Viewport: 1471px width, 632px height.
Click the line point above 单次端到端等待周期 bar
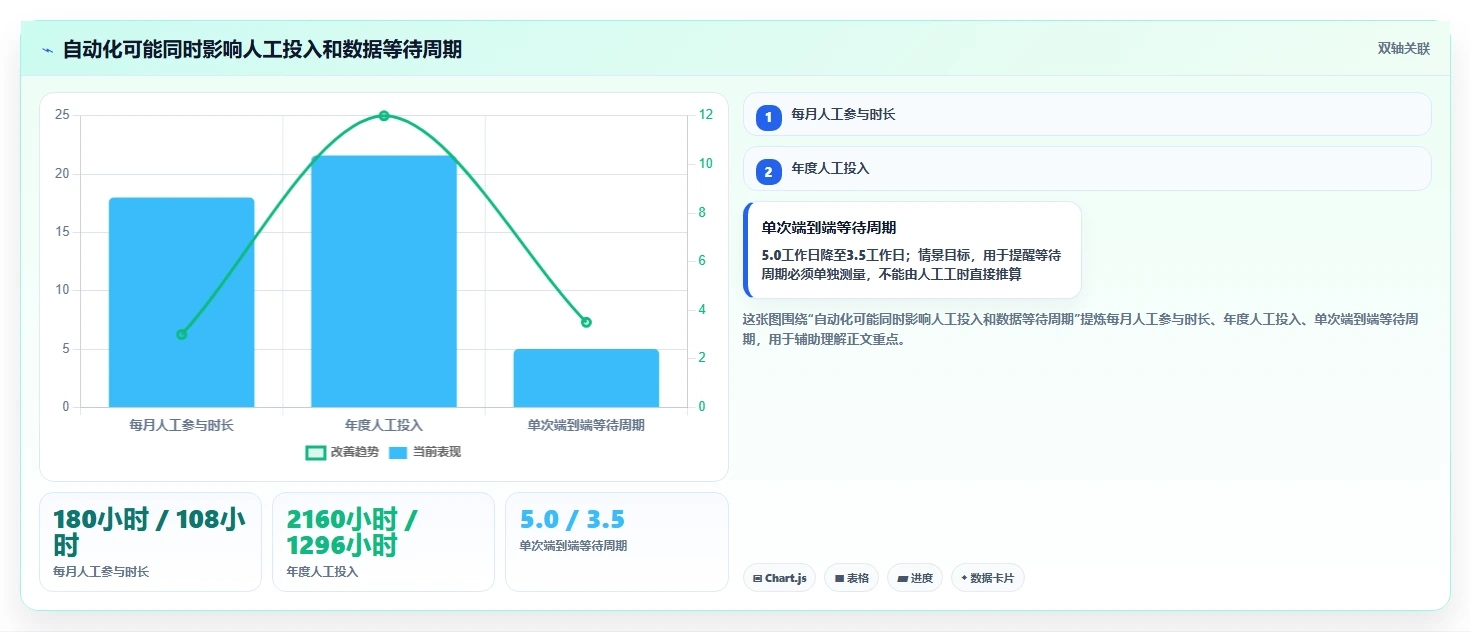pos(586,322)
